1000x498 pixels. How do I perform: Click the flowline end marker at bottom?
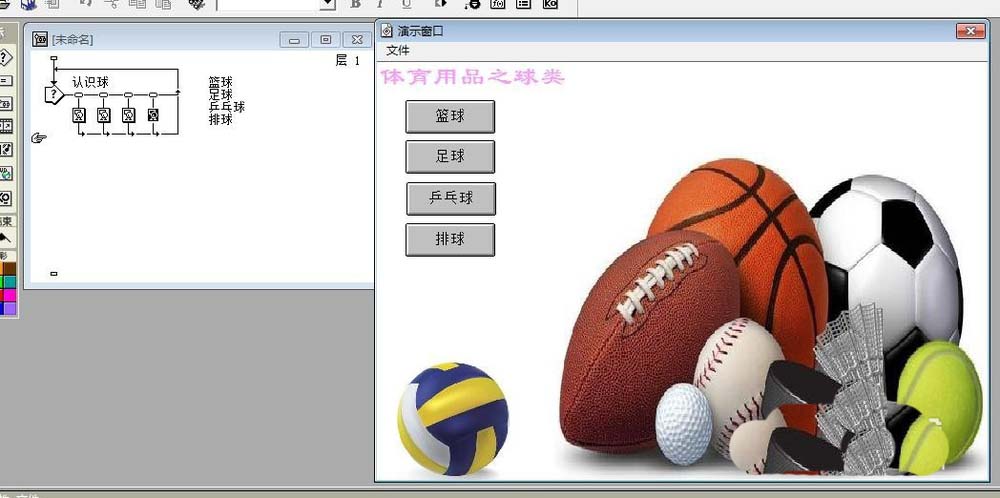pyautogui.click(x=54, y=274)
